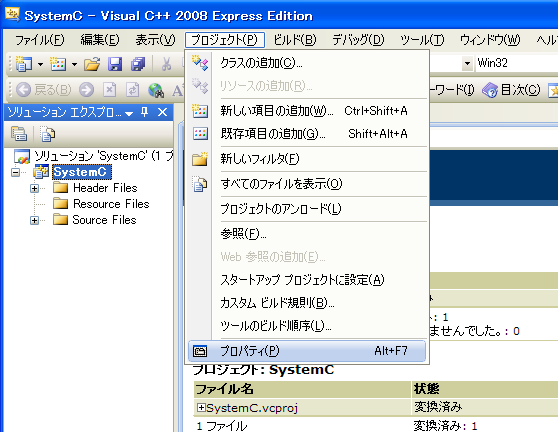
Task: Select すべてのファイルを表示(O) menu entry
Action: [307, 184]
